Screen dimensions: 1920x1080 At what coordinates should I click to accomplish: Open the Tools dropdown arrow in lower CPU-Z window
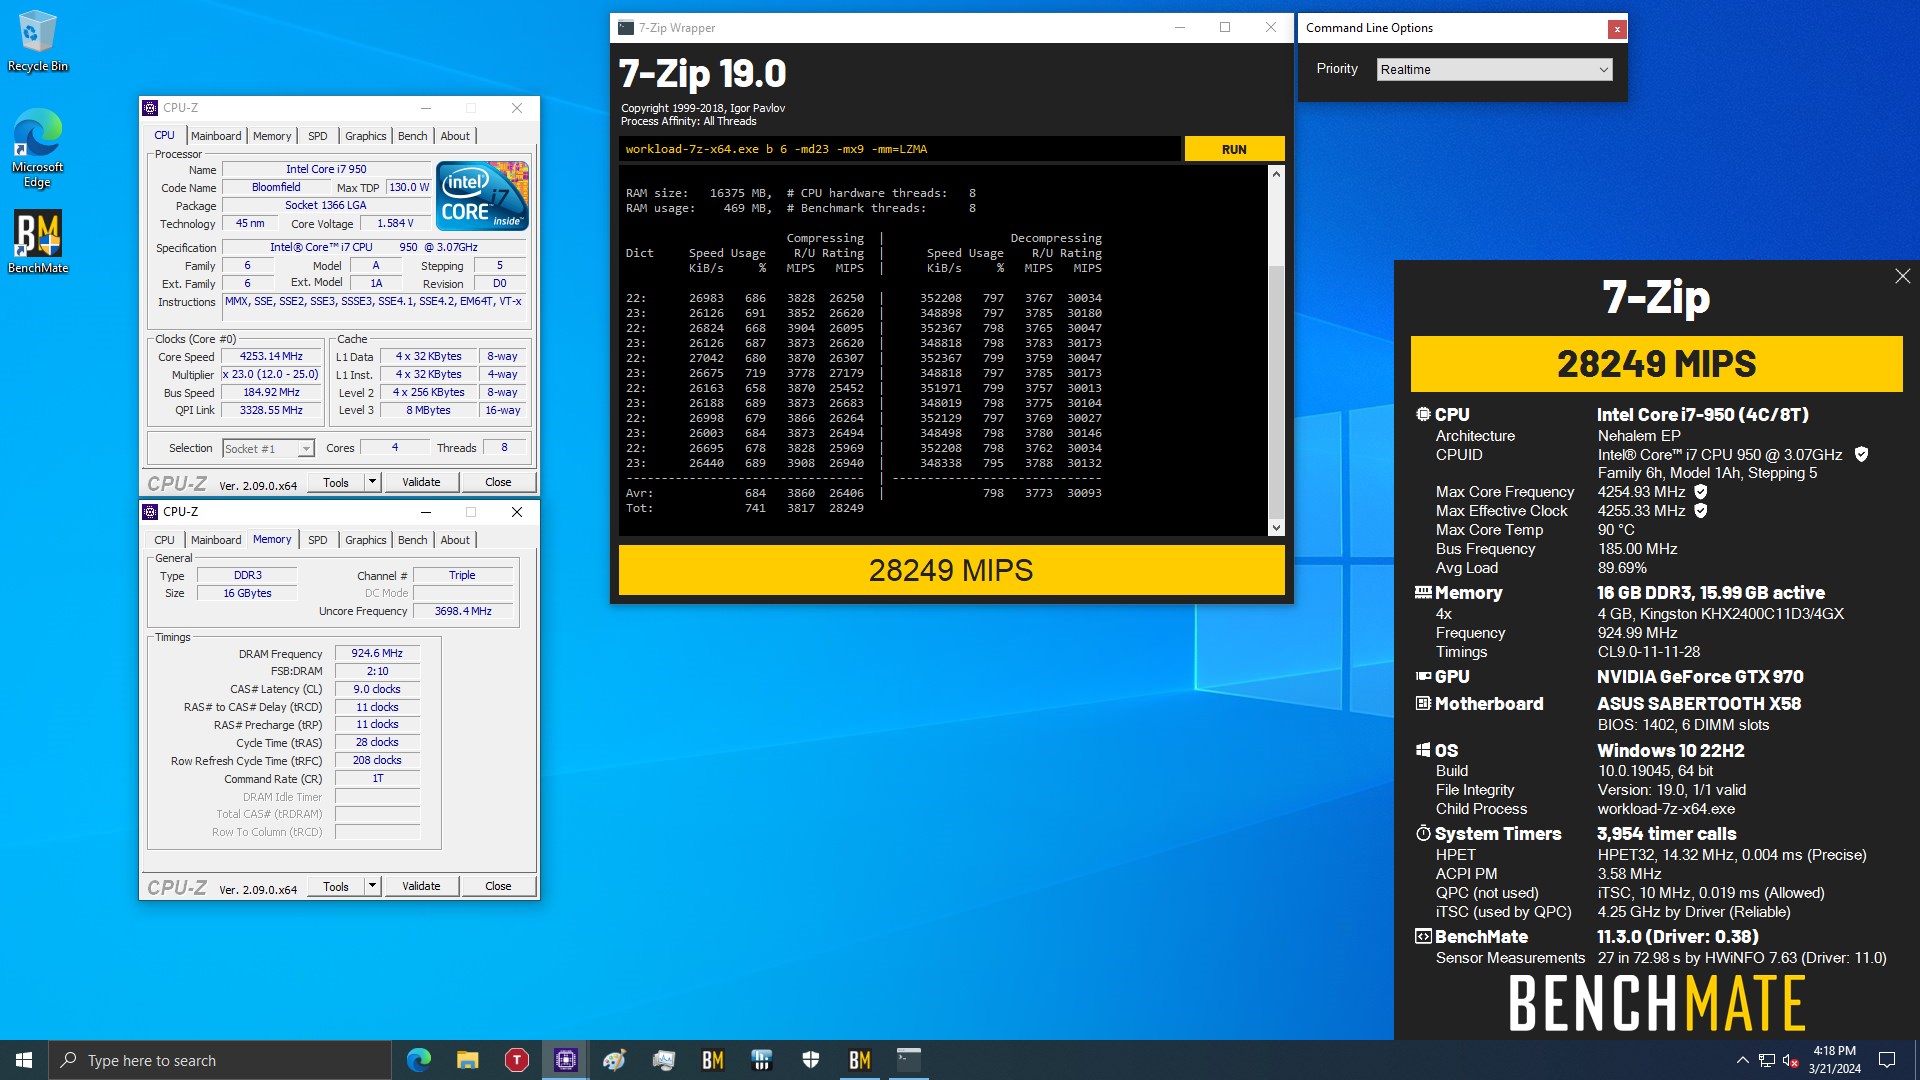click(372, 886)
